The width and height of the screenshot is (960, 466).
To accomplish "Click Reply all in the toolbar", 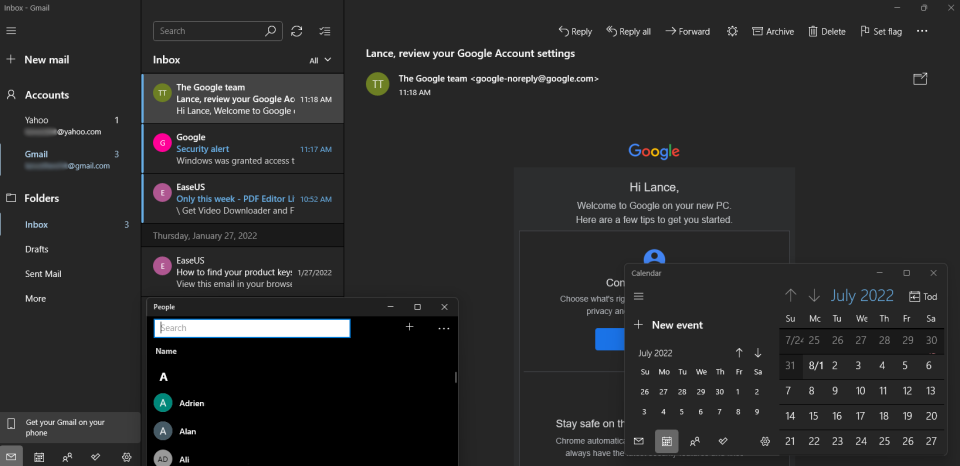I will tap(628, 31).
